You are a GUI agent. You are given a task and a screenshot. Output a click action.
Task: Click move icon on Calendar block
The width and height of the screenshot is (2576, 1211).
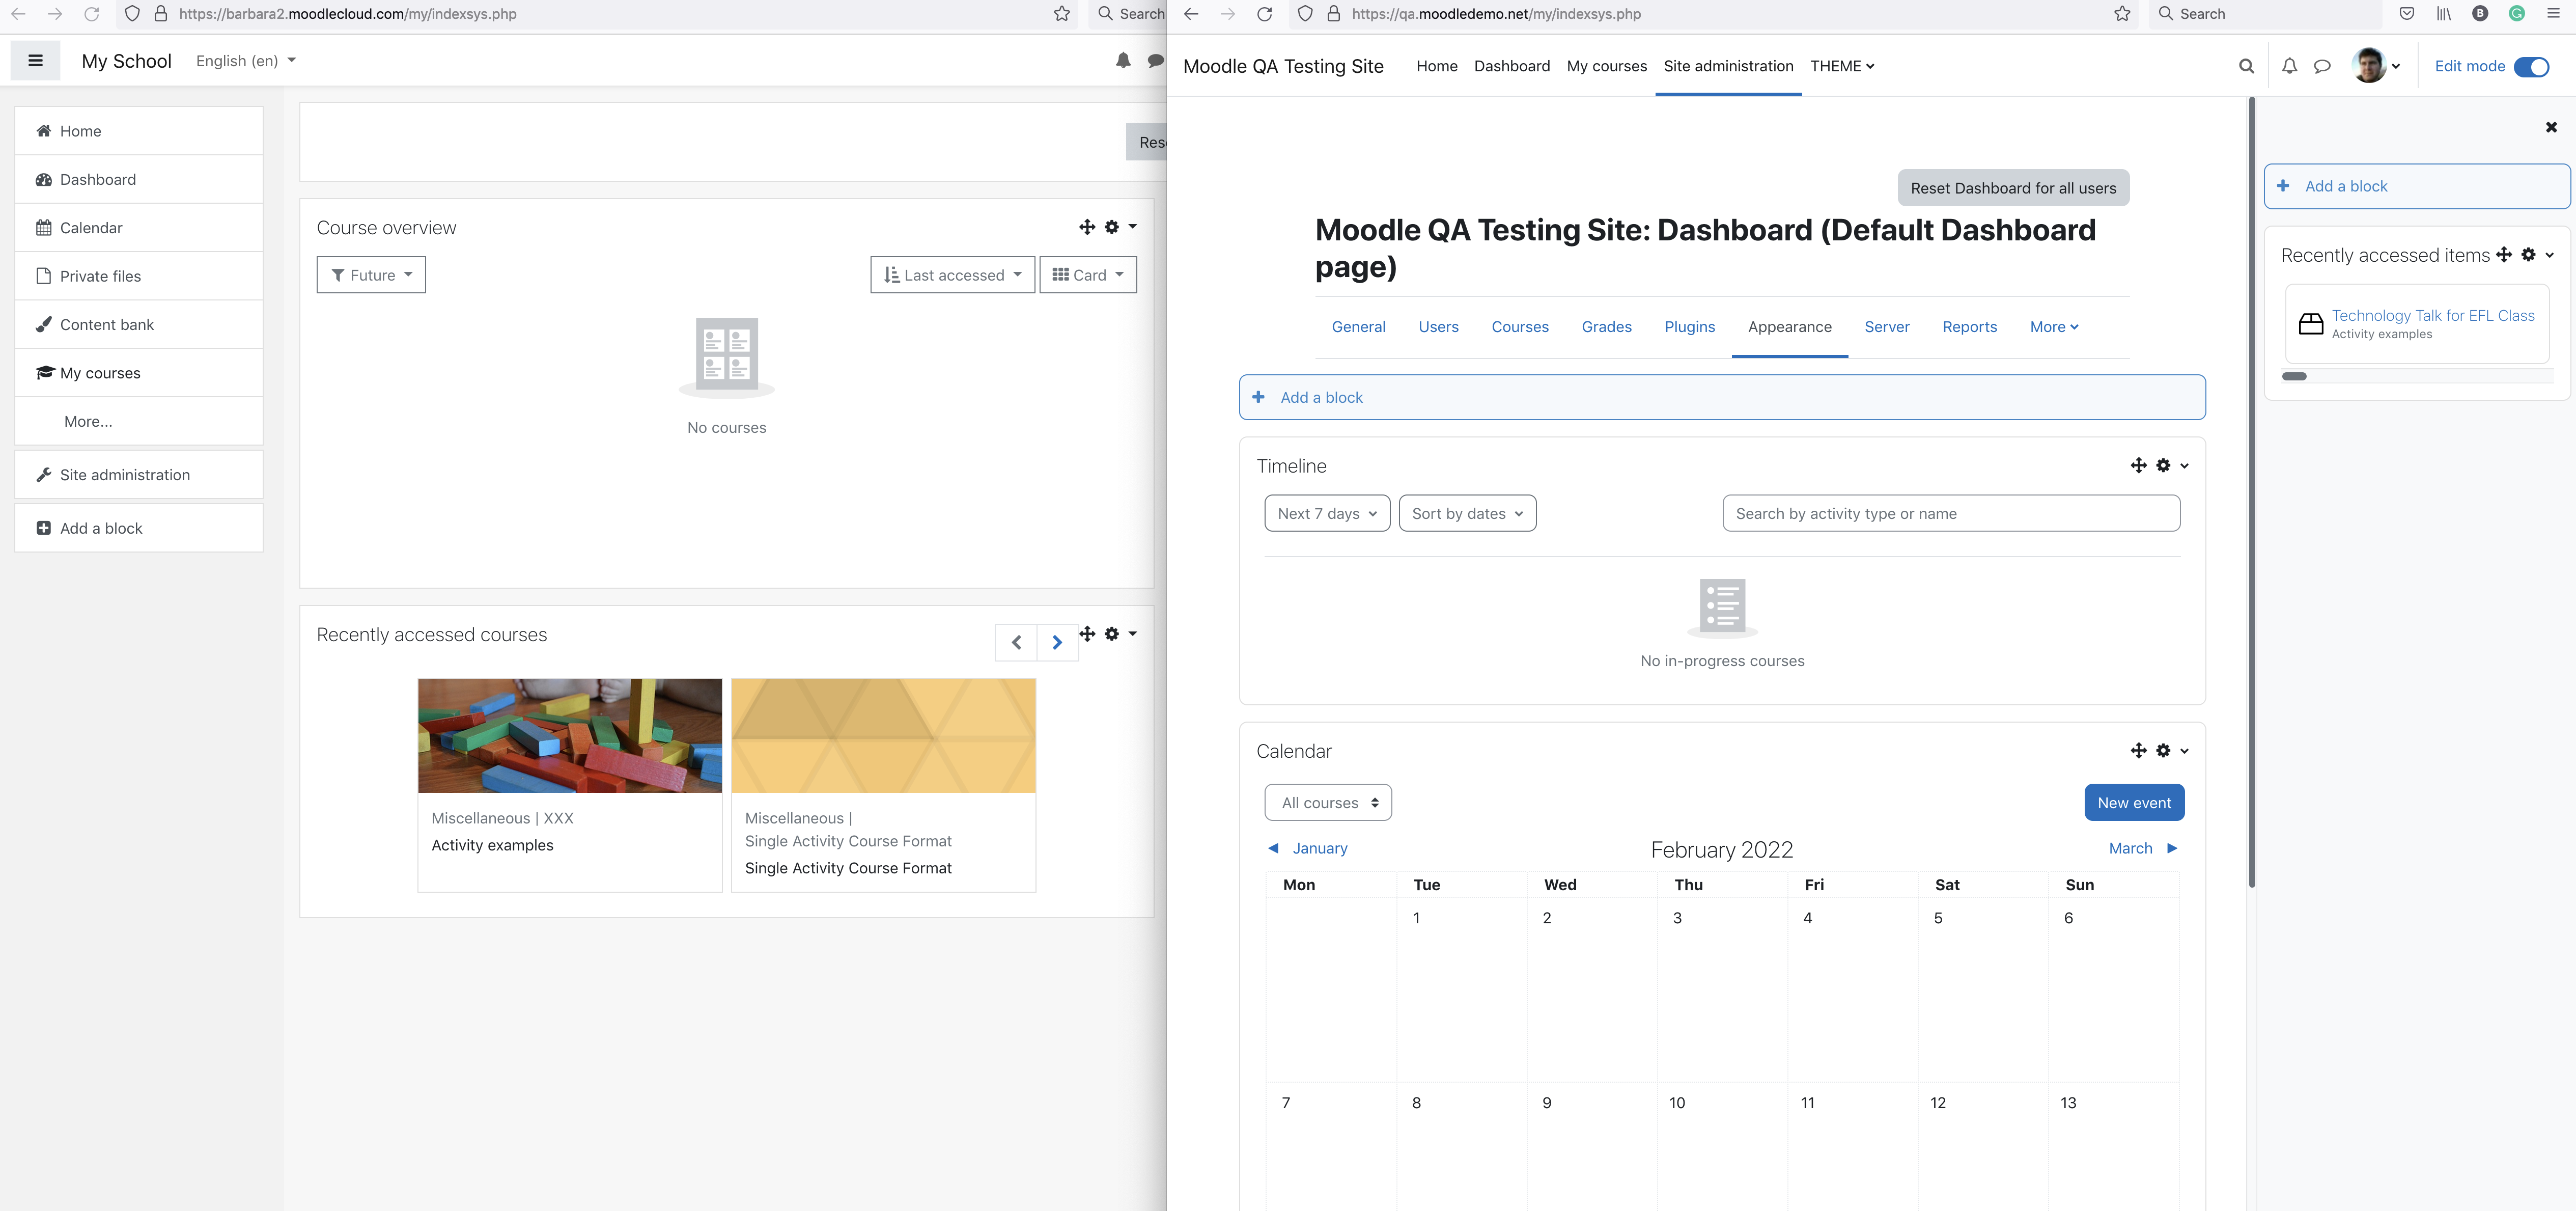coord(2138,751)
